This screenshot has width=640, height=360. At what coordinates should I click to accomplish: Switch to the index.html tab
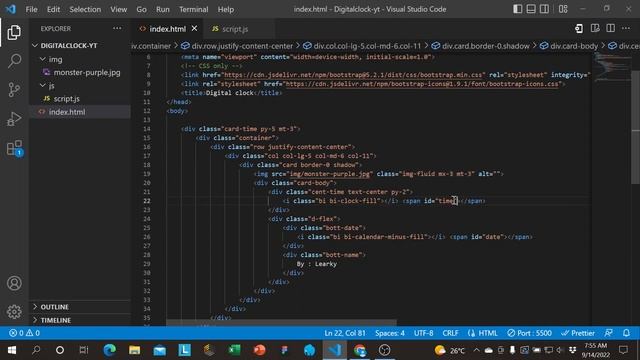(167, 29)
